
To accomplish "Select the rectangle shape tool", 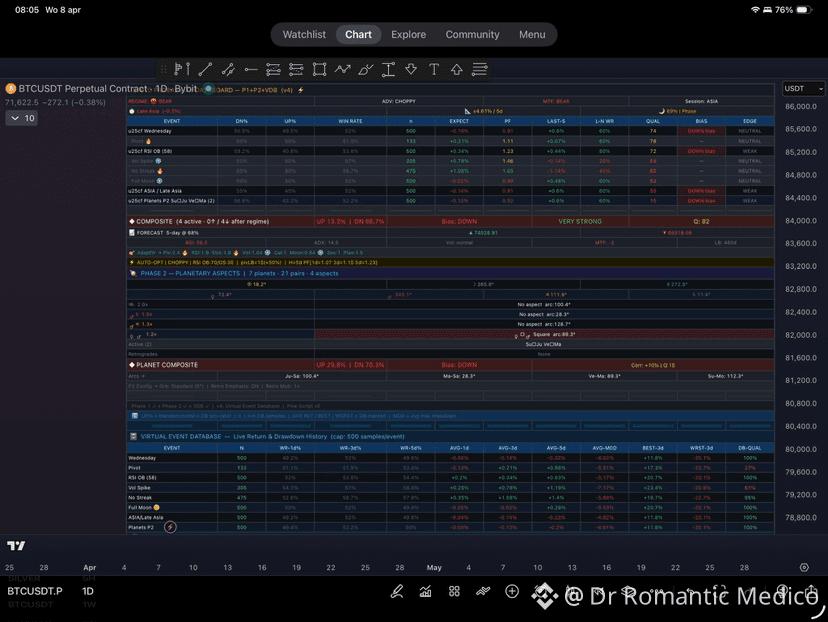I will 319,69.
